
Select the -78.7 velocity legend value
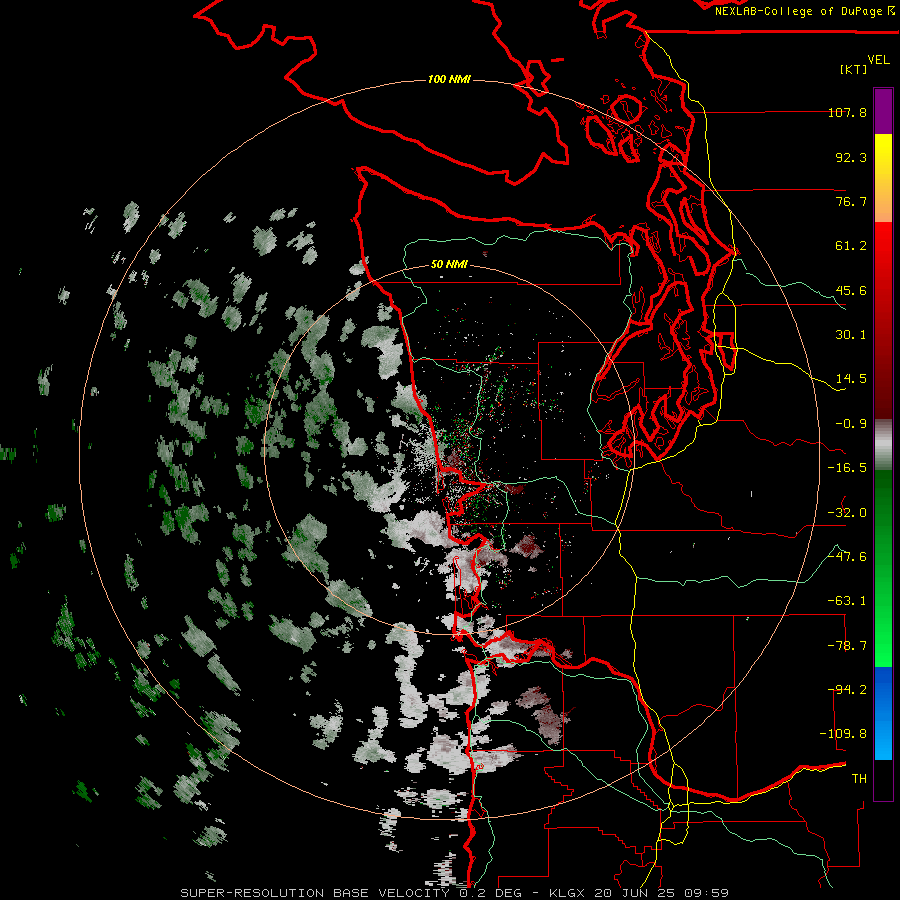(x=847, y=646)
